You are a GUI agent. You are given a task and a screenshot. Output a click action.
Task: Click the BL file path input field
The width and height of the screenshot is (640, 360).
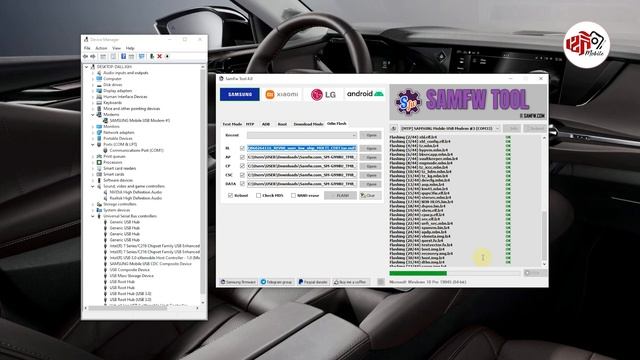pos(302,148)
